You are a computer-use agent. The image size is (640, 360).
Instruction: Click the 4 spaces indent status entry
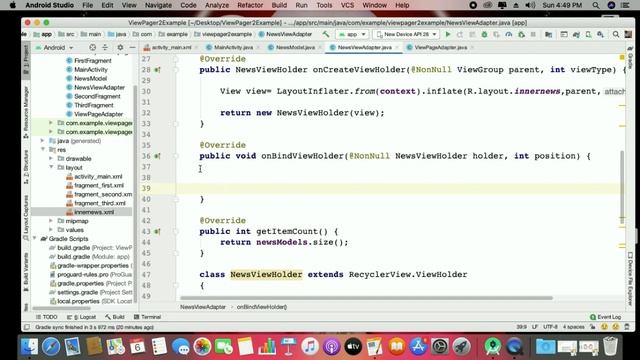coord(573,327)
